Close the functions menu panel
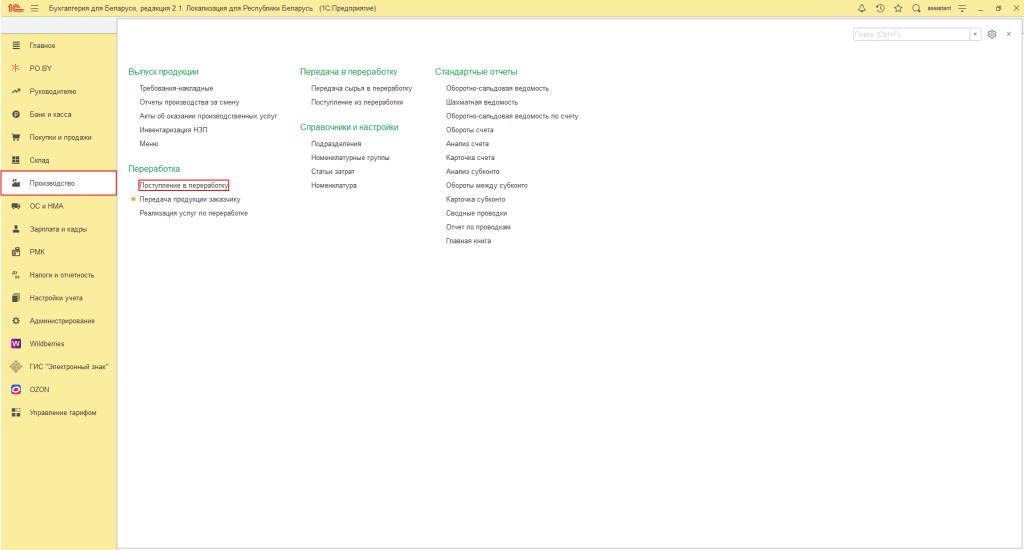Screen dimensions: 1024x550 coord(1008,34)
